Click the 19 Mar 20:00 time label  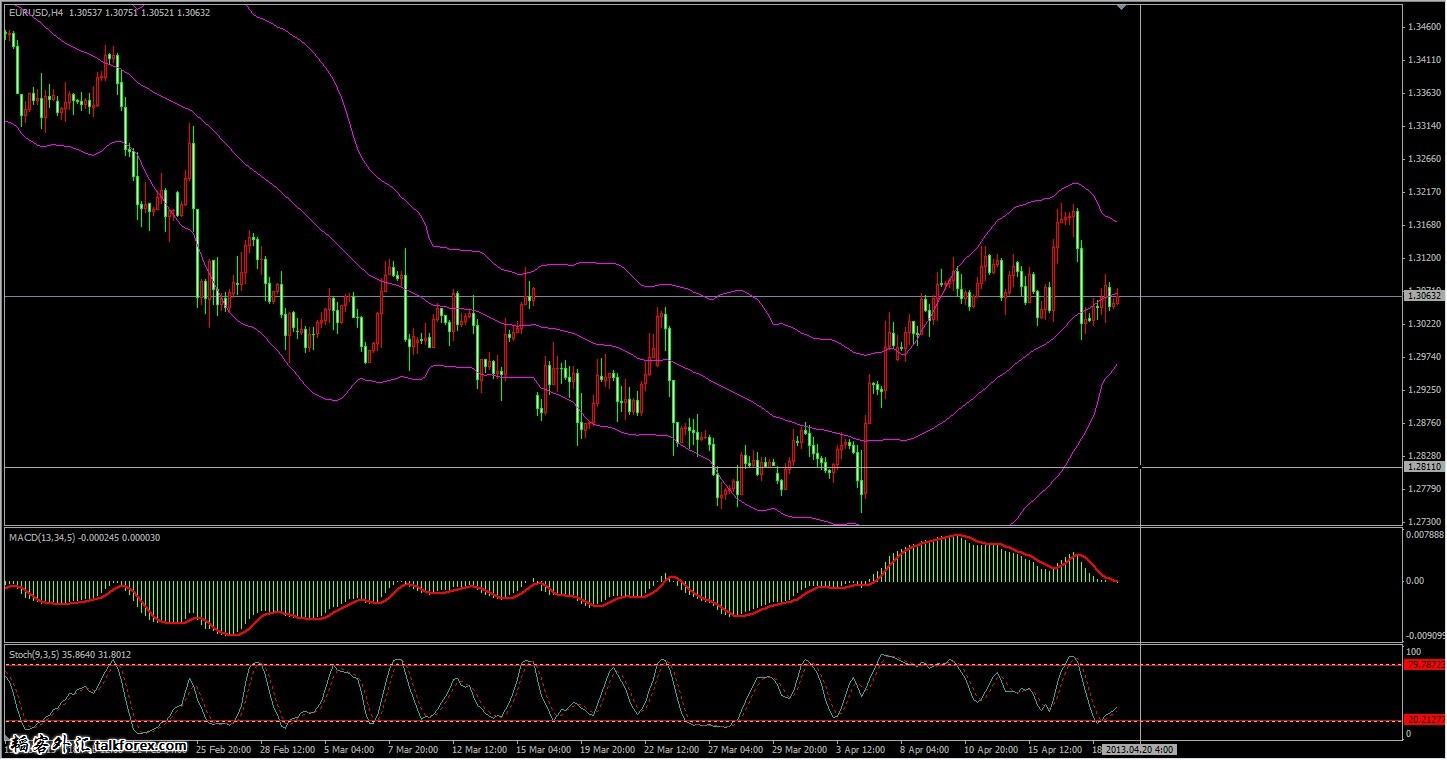click(608, 748)
